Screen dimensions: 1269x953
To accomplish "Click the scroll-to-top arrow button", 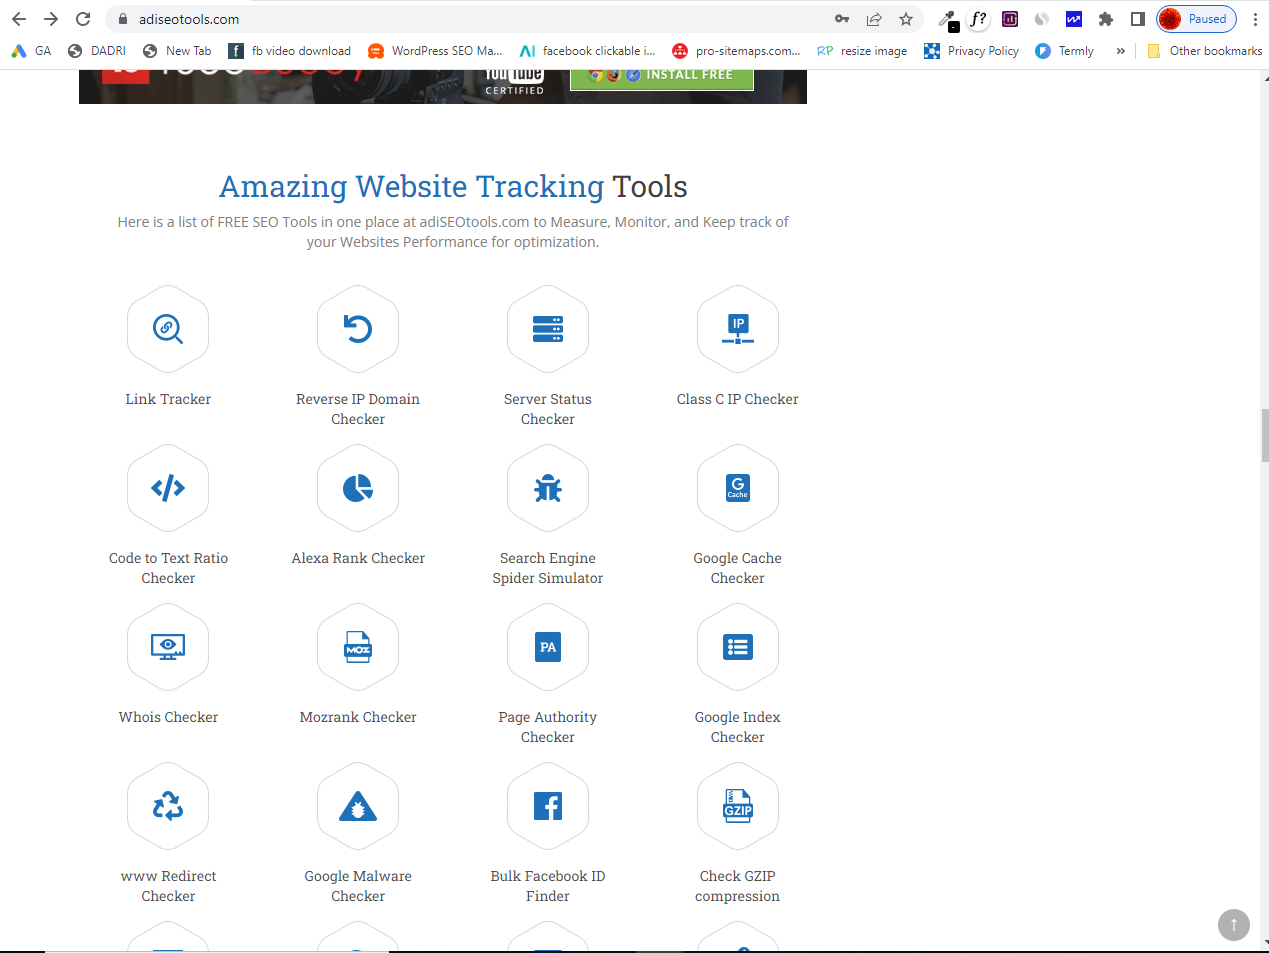I will 1234,924.
